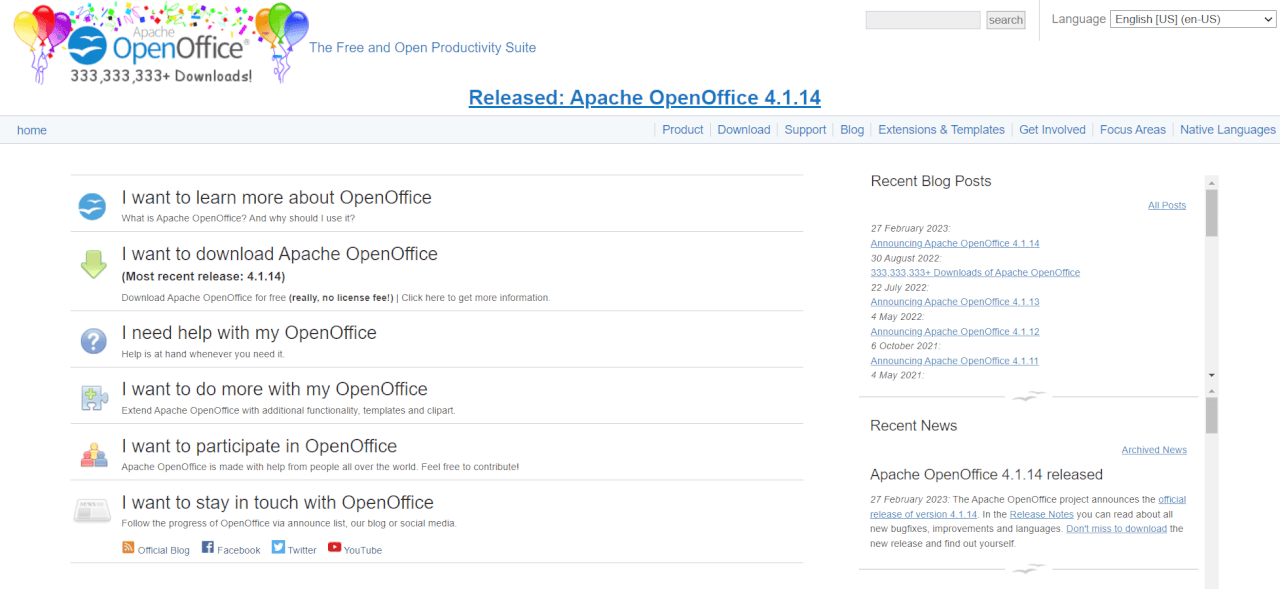Open the home menu item
This screenshot has width=1280, height=589.
[x=32, y=130]
